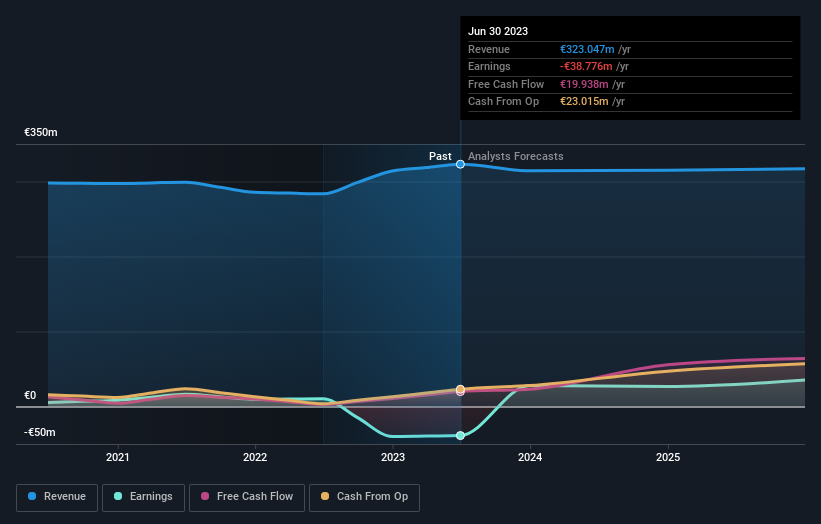
Task: Select the blue Revenue data point marker
Action: click(x=460, y=164)
